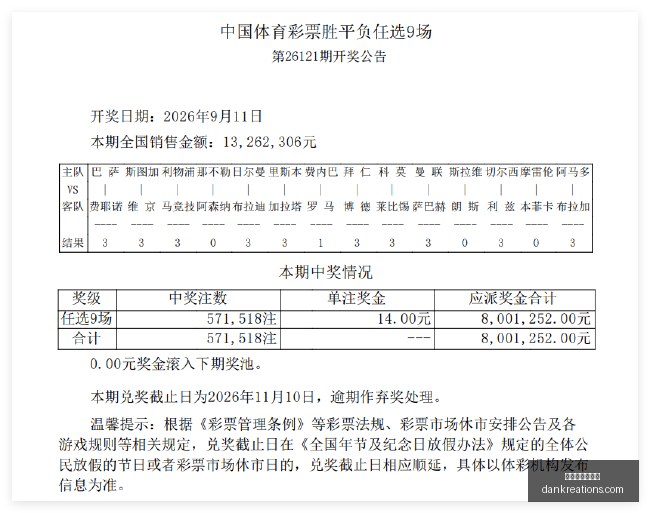Click the title 中国体育彩票胜平负任选9场
The height and width of the screenshot is (513, 650).
(326, 32)
